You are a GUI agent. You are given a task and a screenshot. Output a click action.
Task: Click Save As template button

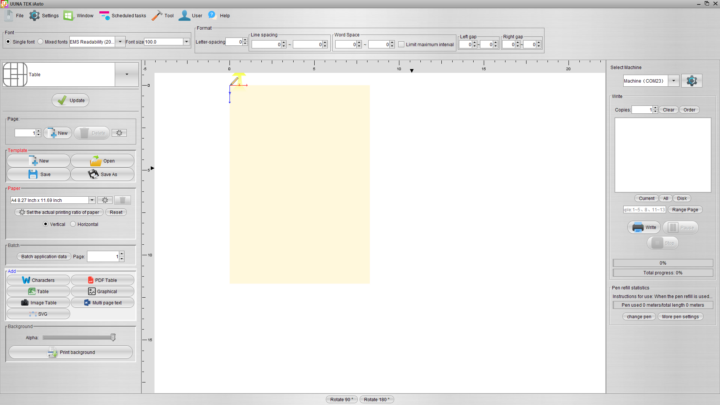point(102,174)
